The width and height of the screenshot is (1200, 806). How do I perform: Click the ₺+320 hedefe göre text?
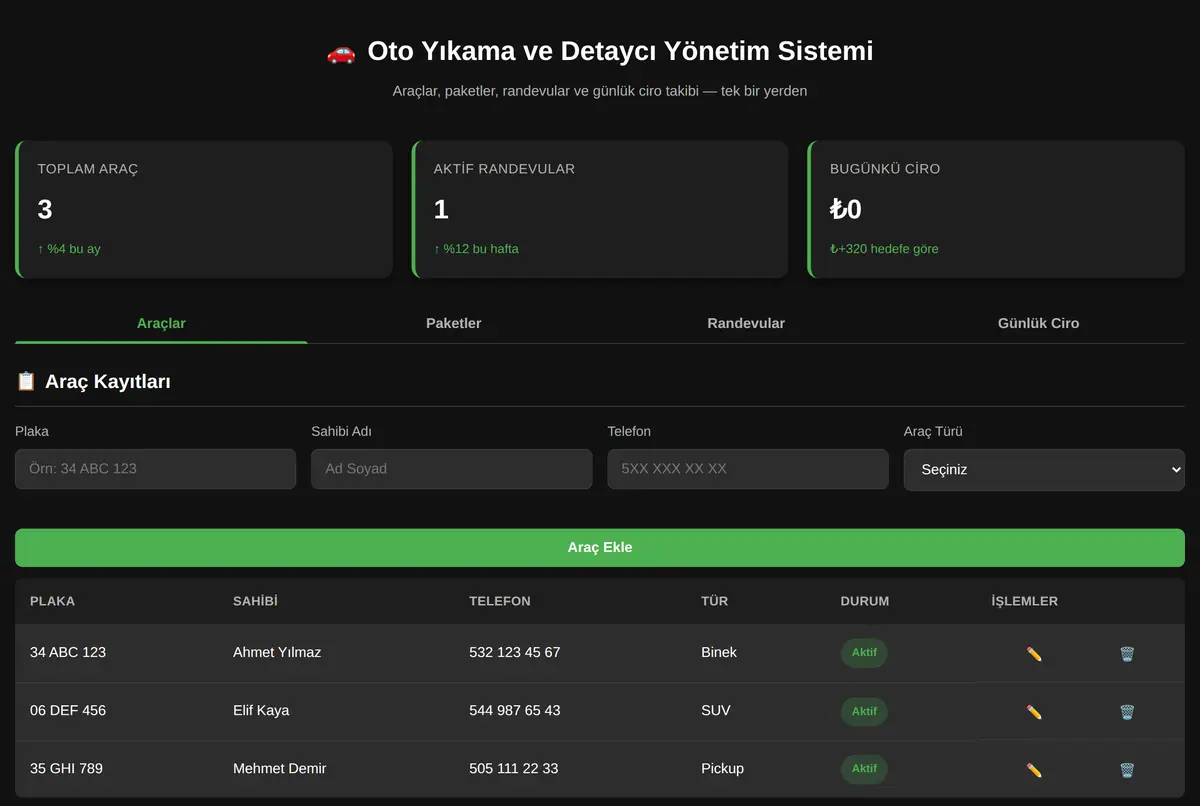884,249
